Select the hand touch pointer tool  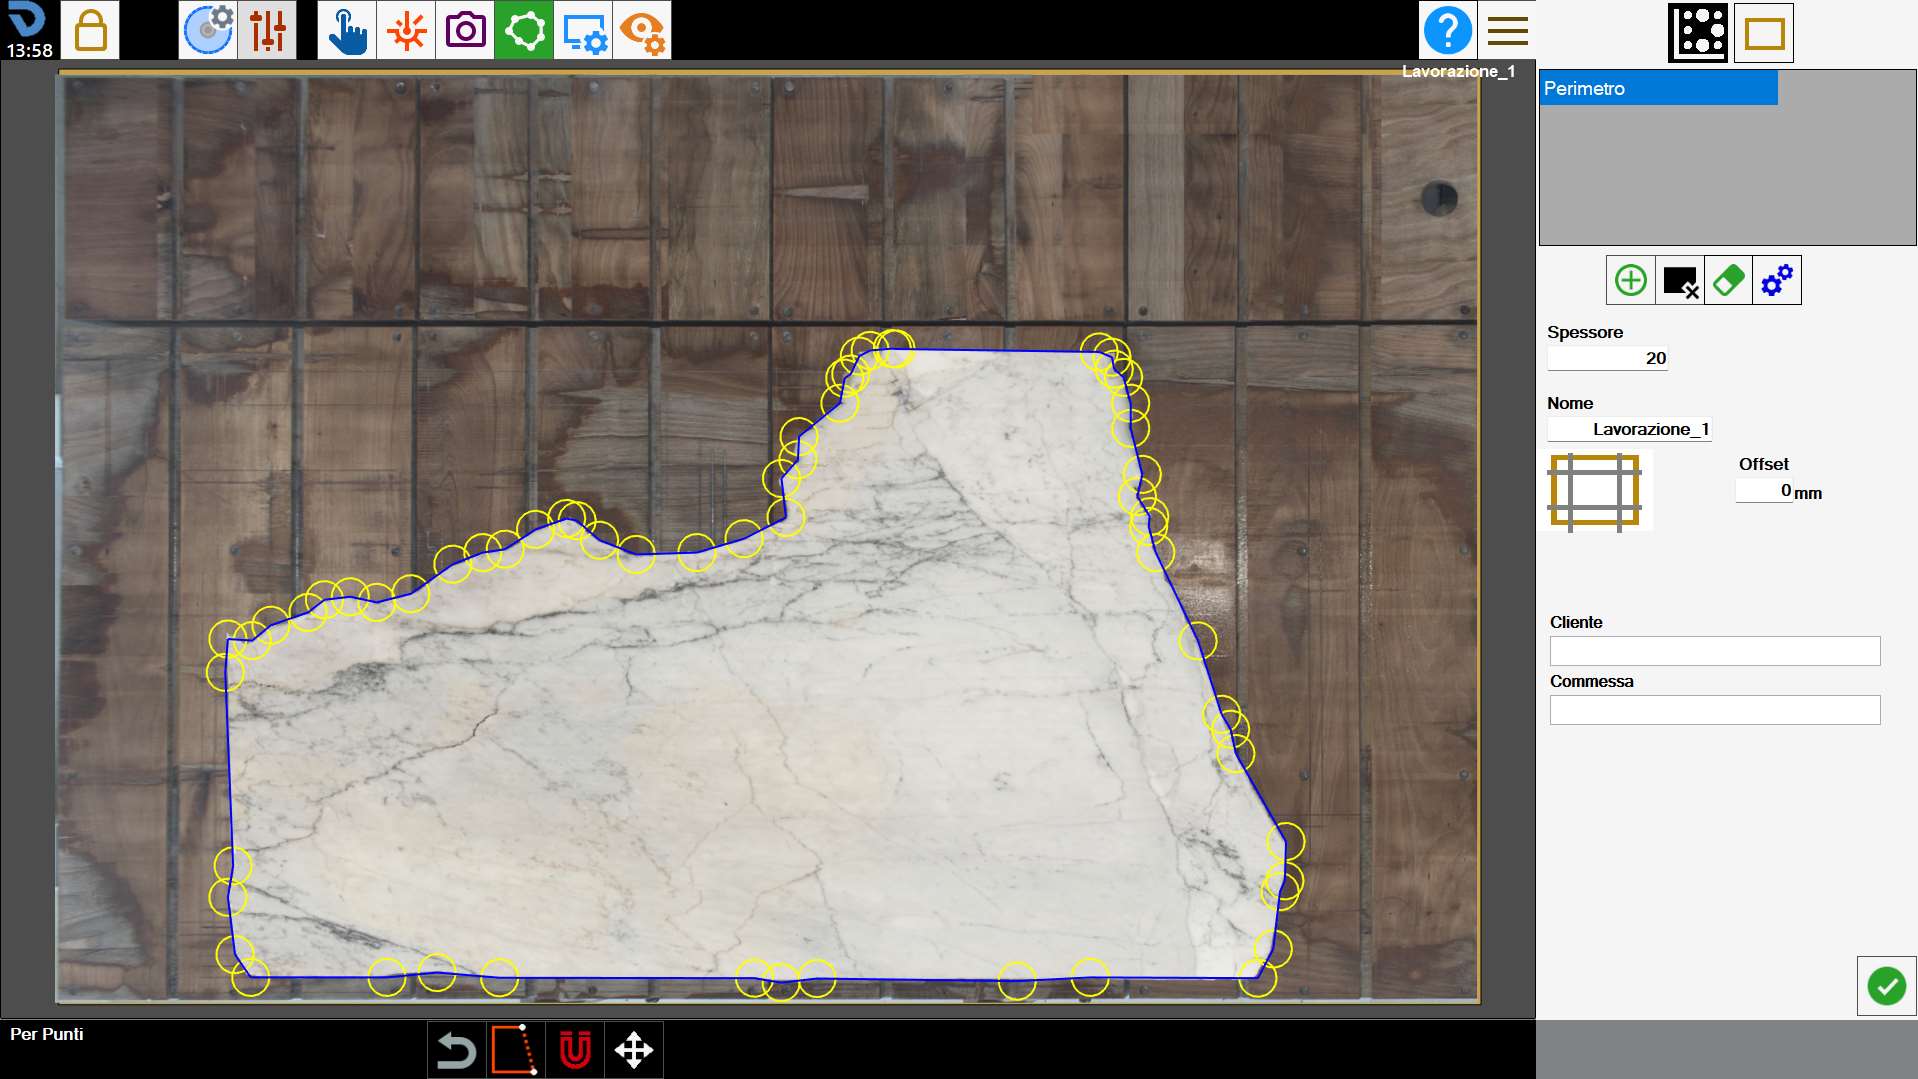[347, 30]
